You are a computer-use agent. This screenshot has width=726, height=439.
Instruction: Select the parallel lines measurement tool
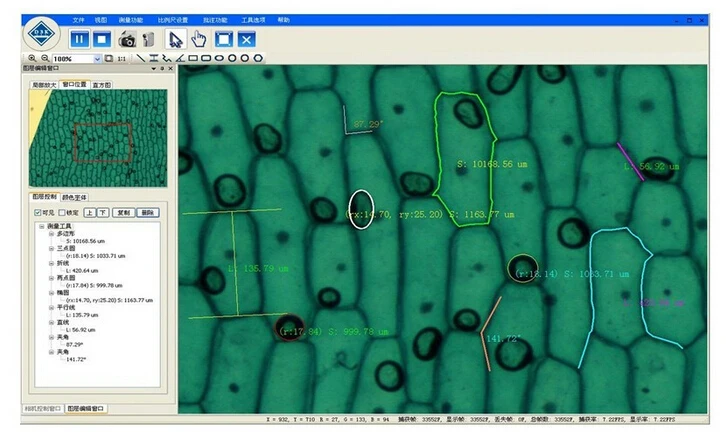[x=154, y=58]
